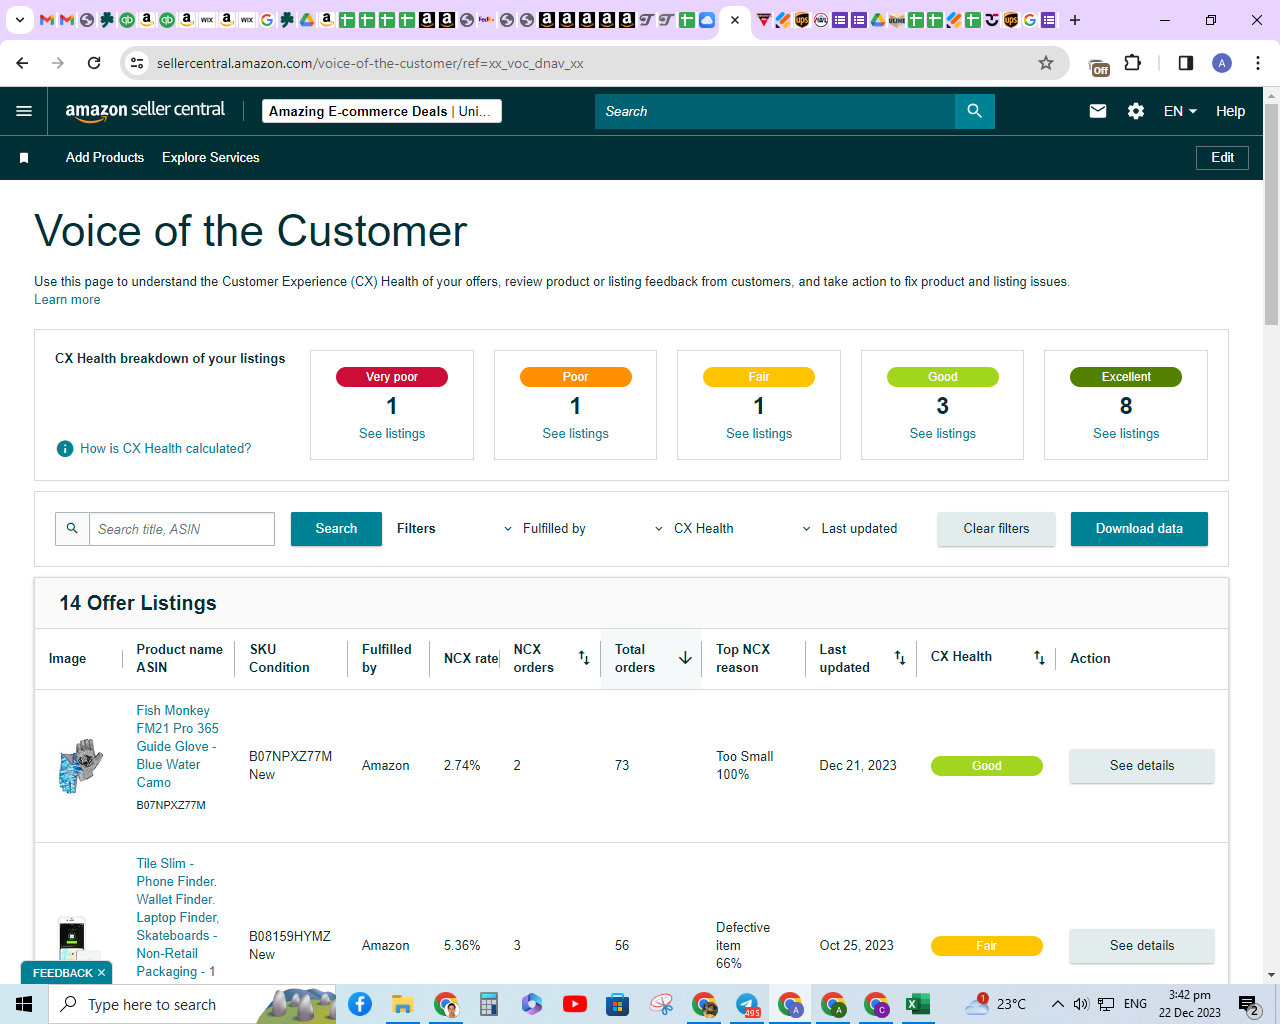Click the bookmark flag icon in navbar
Image resolution: width=1280 pixels, height=1024 pixels.
[24, 158]
